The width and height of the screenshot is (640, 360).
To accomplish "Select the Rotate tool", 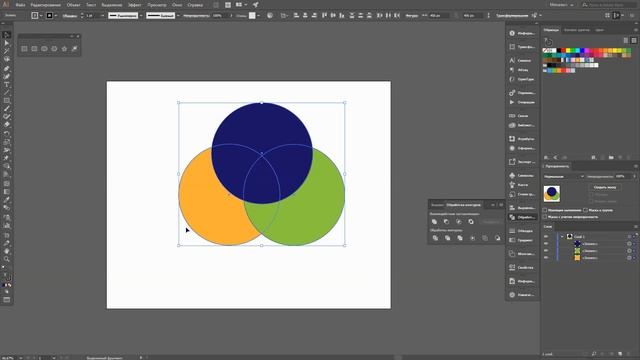I will coord(7,133).
